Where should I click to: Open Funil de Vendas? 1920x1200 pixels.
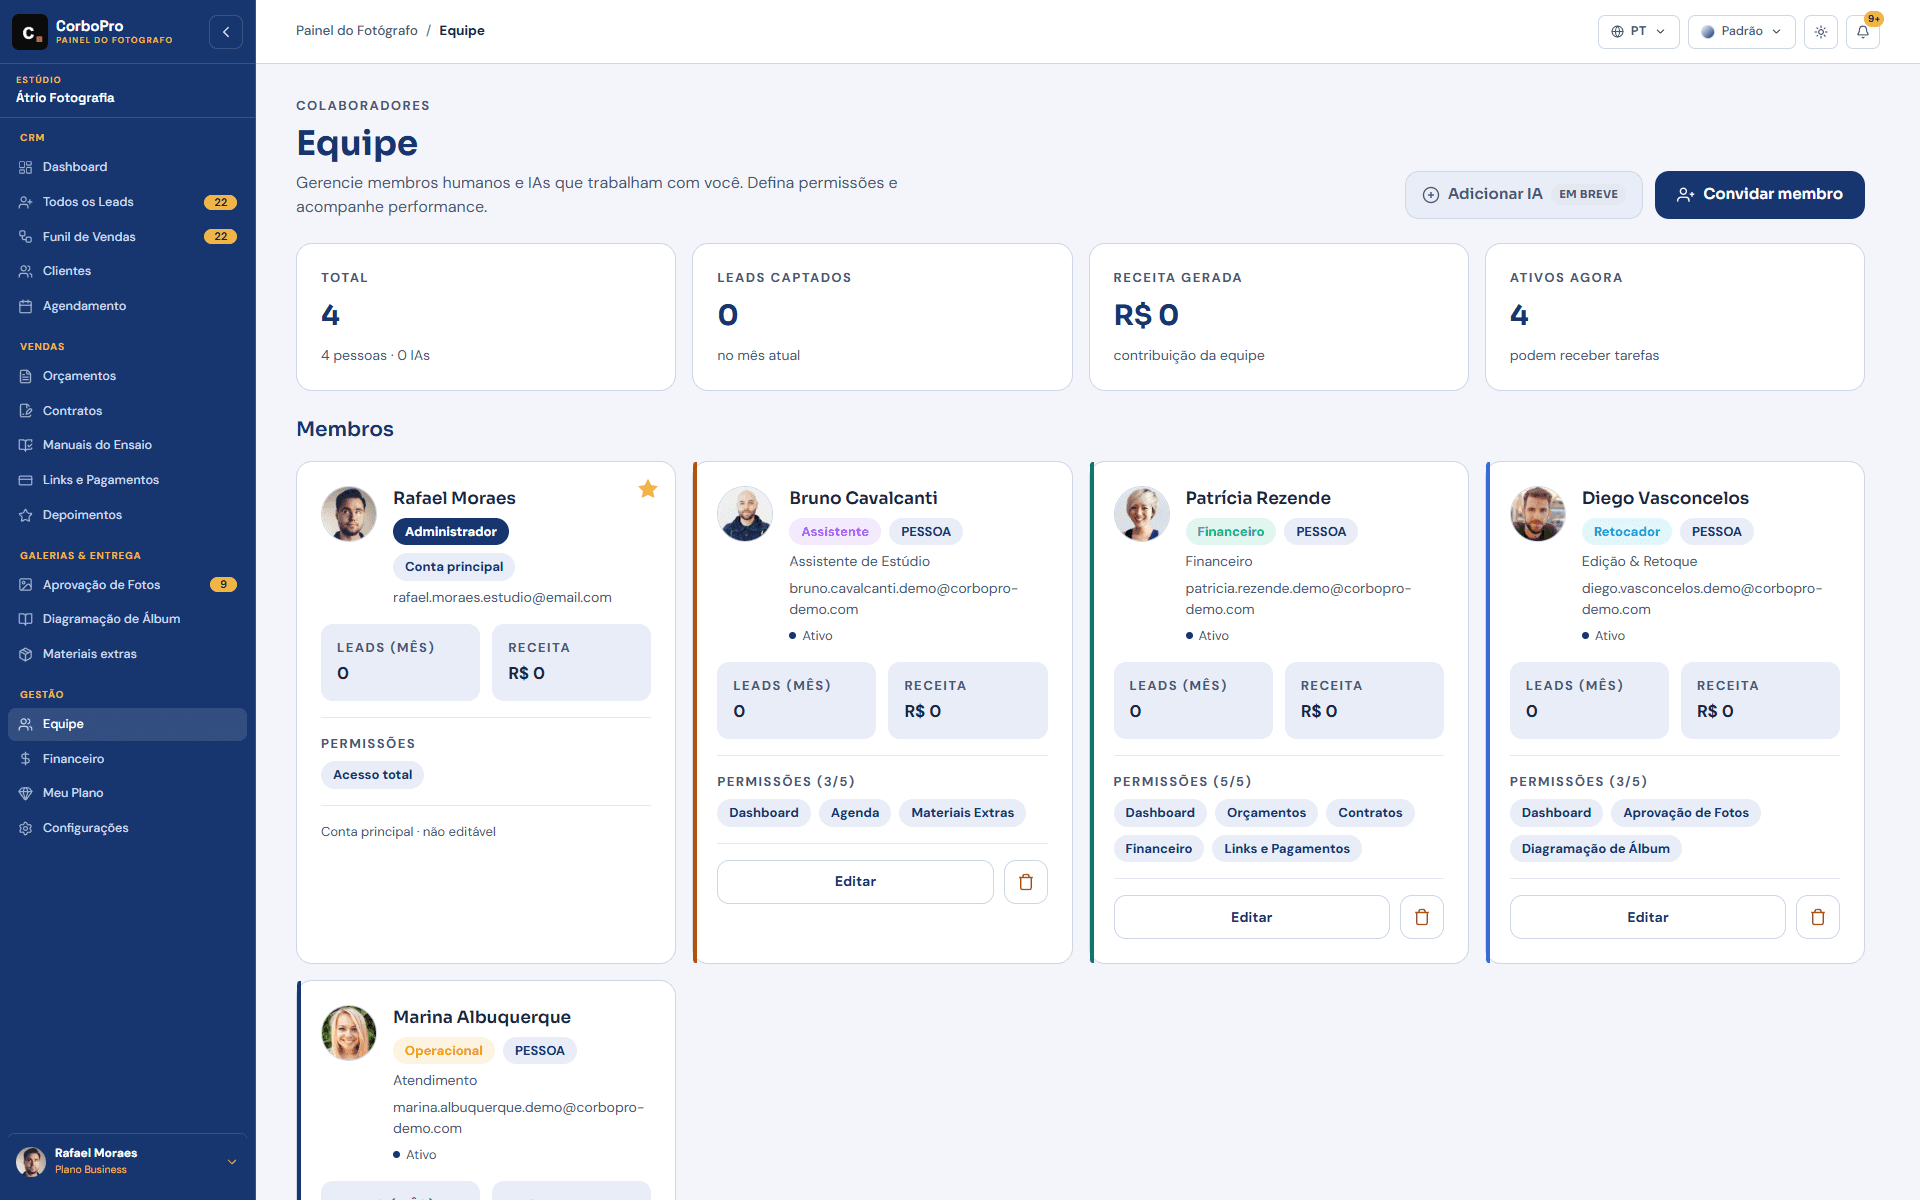127,237
